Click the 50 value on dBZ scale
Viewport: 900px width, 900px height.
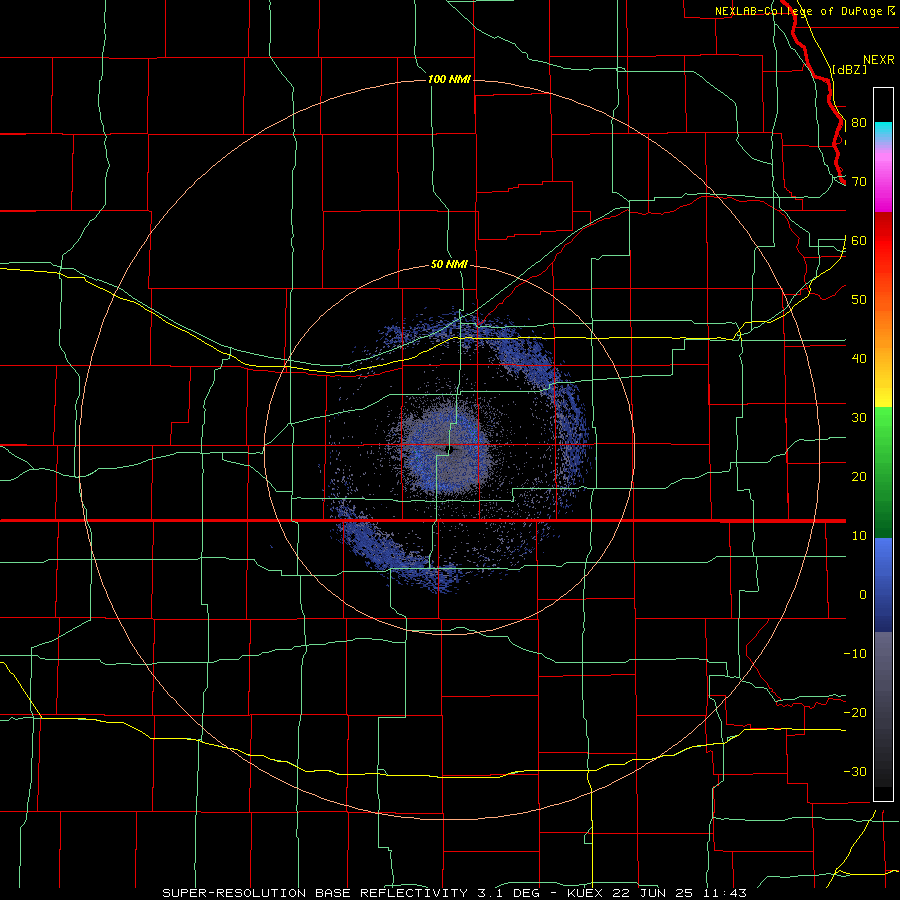[x=859, y=300]
